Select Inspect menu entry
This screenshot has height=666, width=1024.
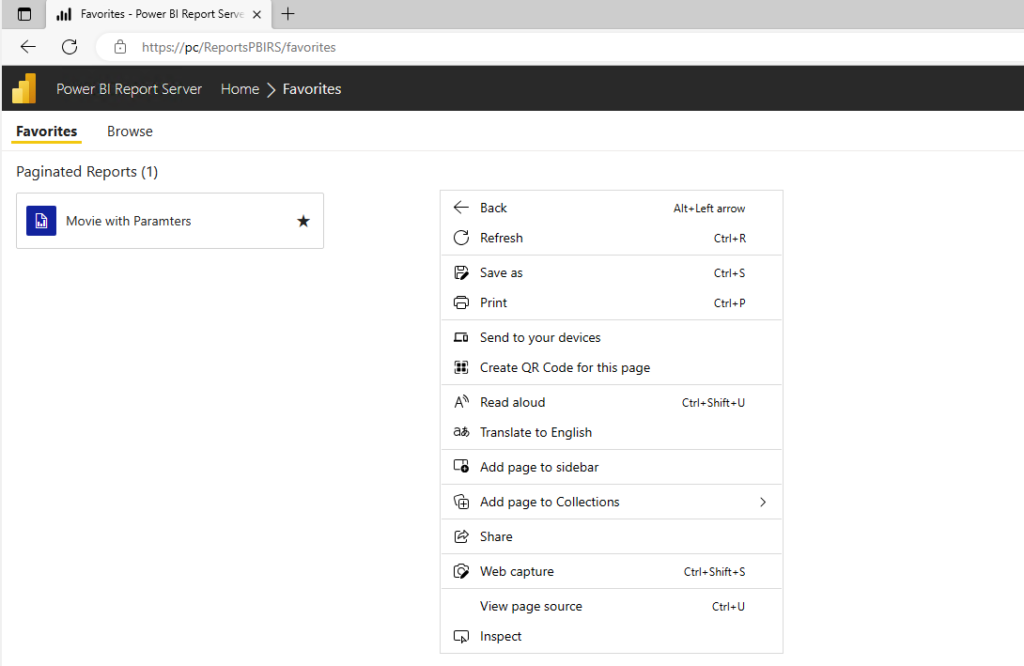611,636
